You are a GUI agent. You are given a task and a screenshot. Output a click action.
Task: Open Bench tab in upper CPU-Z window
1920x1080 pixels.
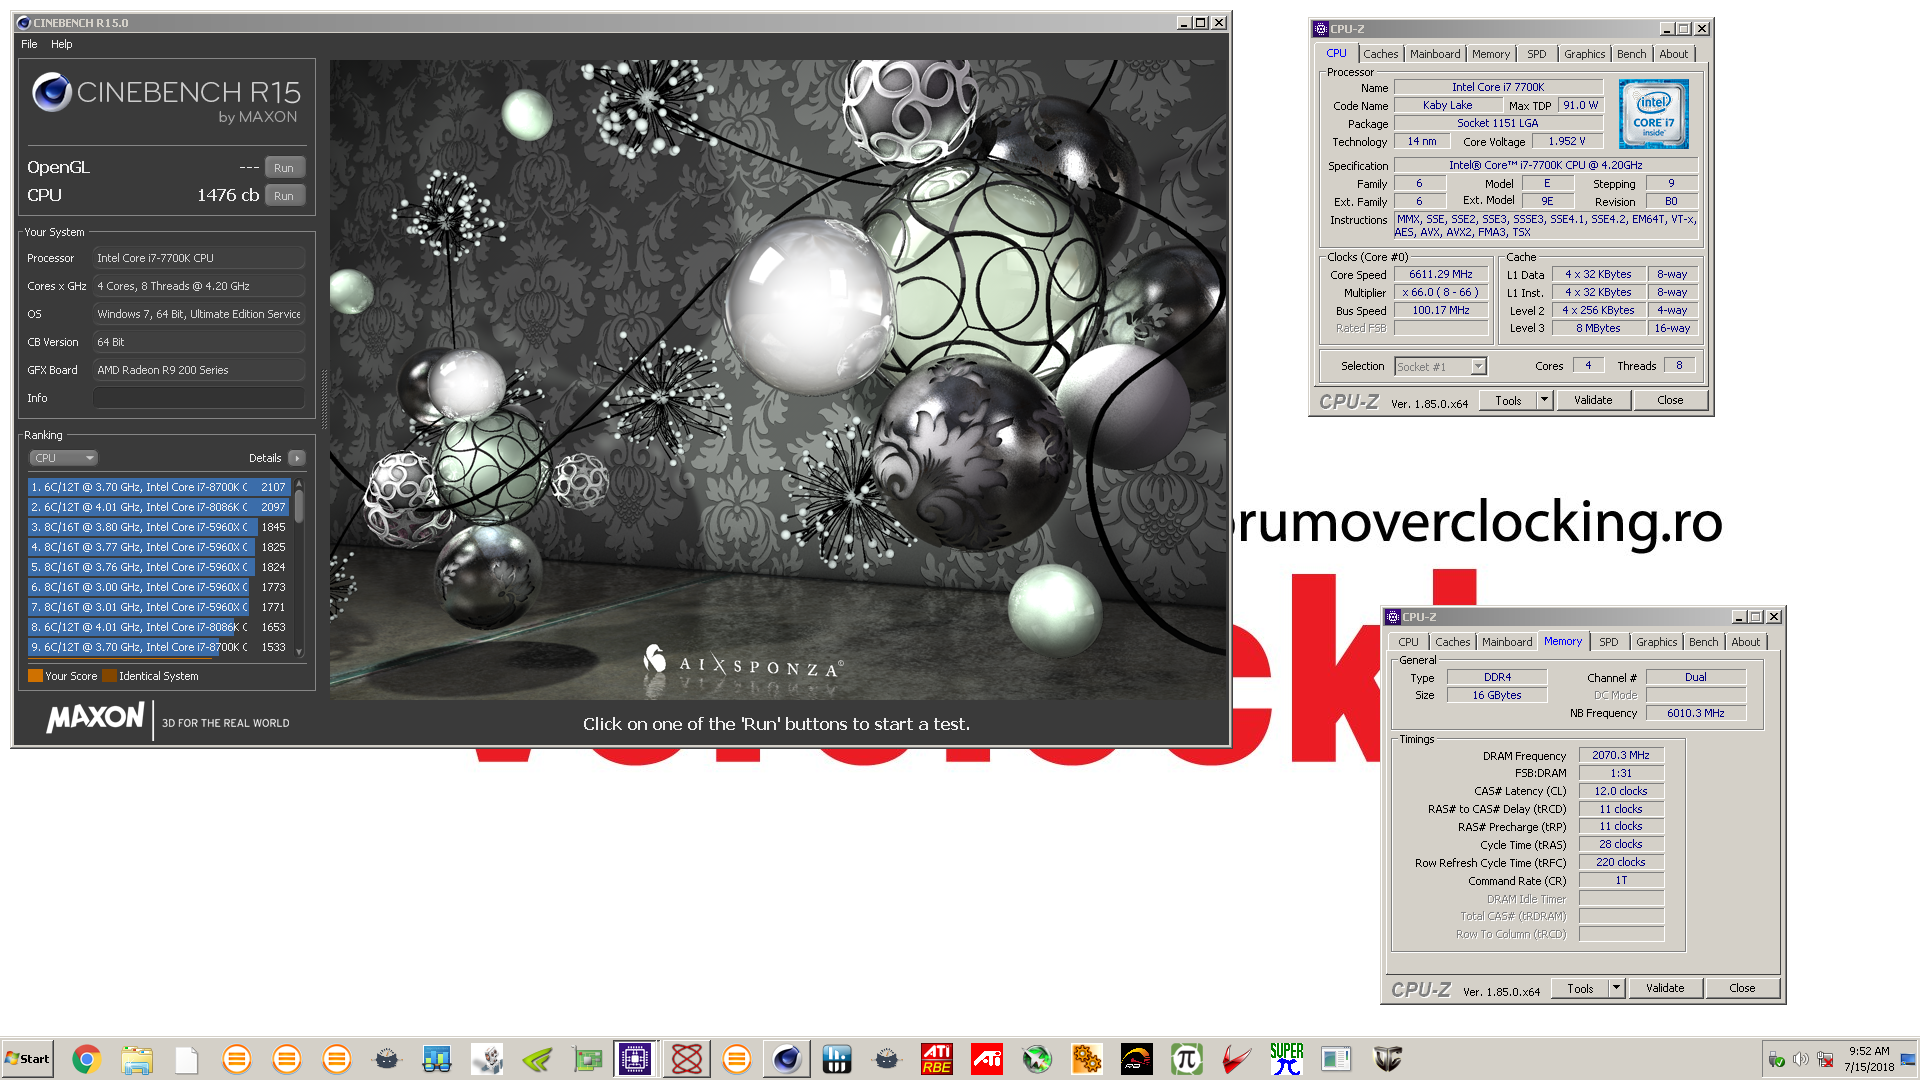point(1632,54)
